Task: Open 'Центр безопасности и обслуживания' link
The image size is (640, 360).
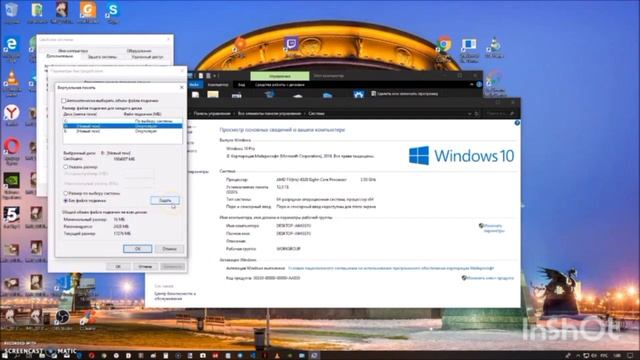Action: pos(175,296)
